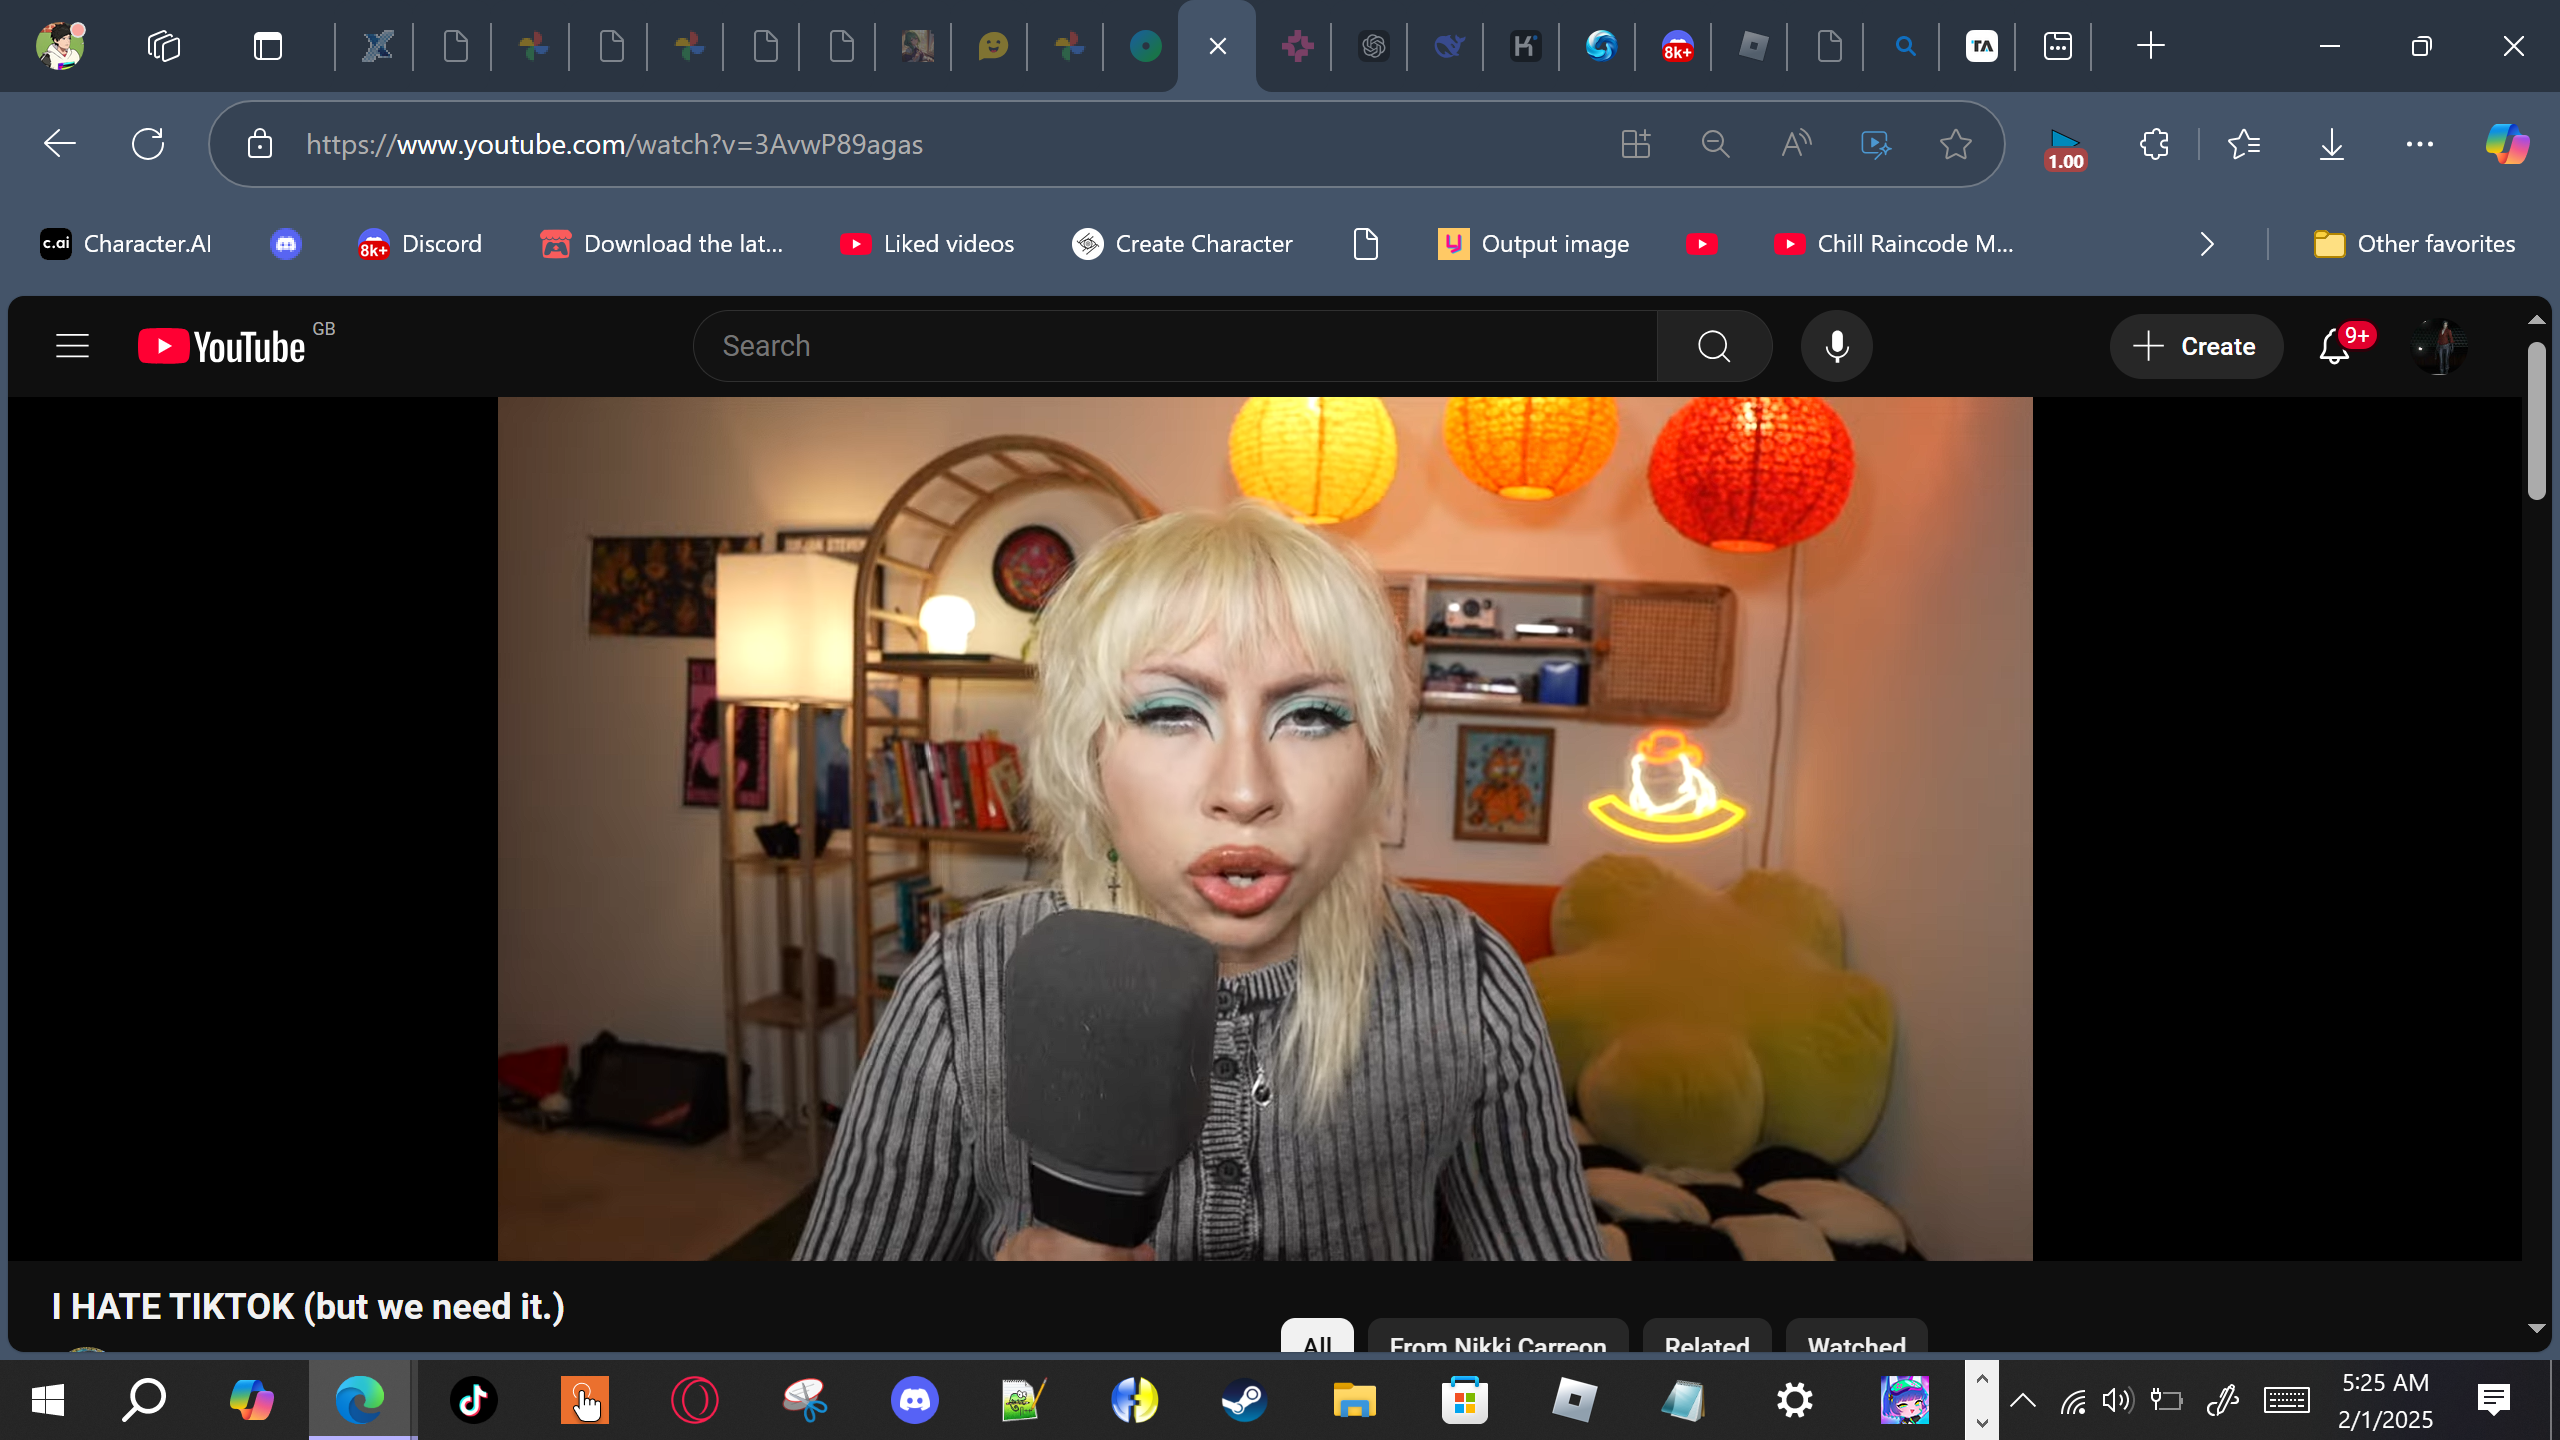
Task: Expand the favorites bar overflow chevron
Action: coord(2207,244)
